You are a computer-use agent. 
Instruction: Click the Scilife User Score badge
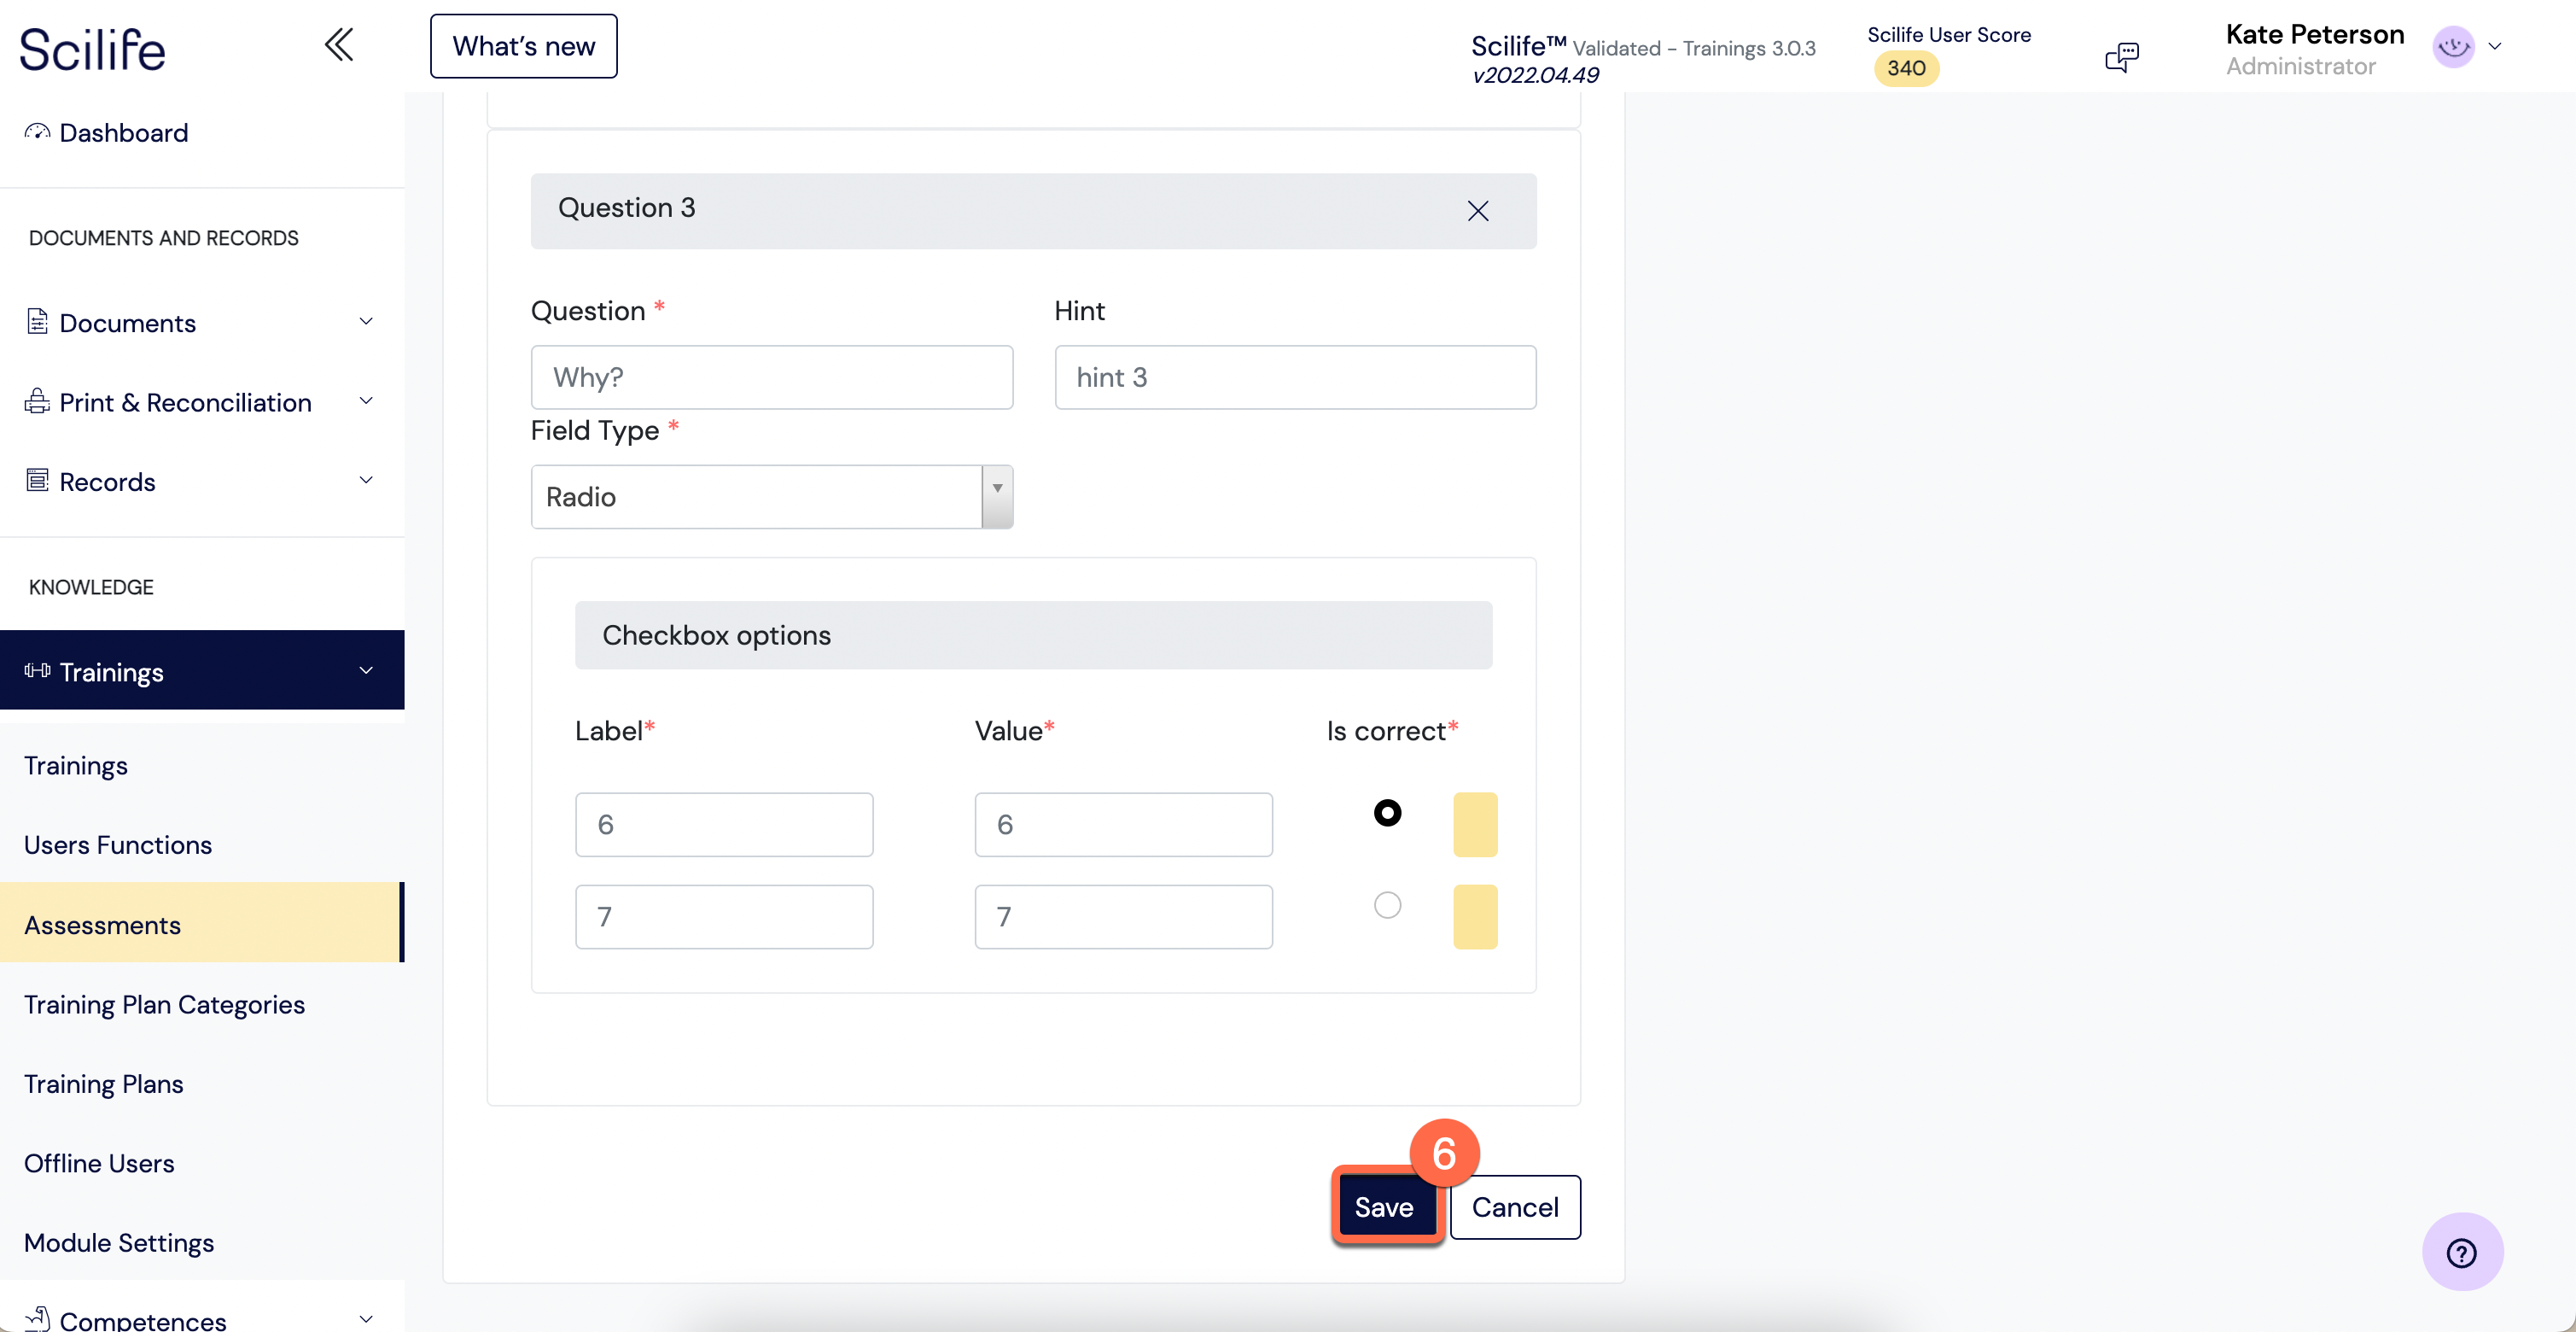click(1905, 68)
